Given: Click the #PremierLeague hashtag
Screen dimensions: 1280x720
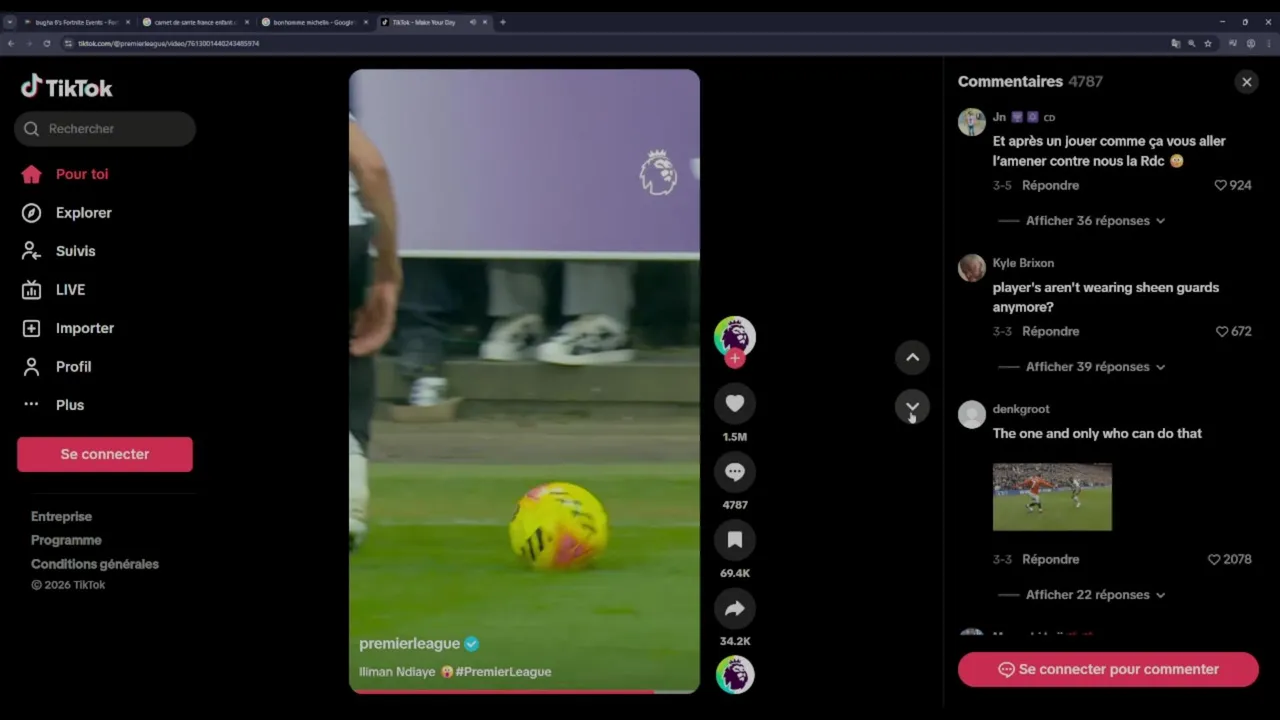Looking at the screenshot, I should coord(503,672).
